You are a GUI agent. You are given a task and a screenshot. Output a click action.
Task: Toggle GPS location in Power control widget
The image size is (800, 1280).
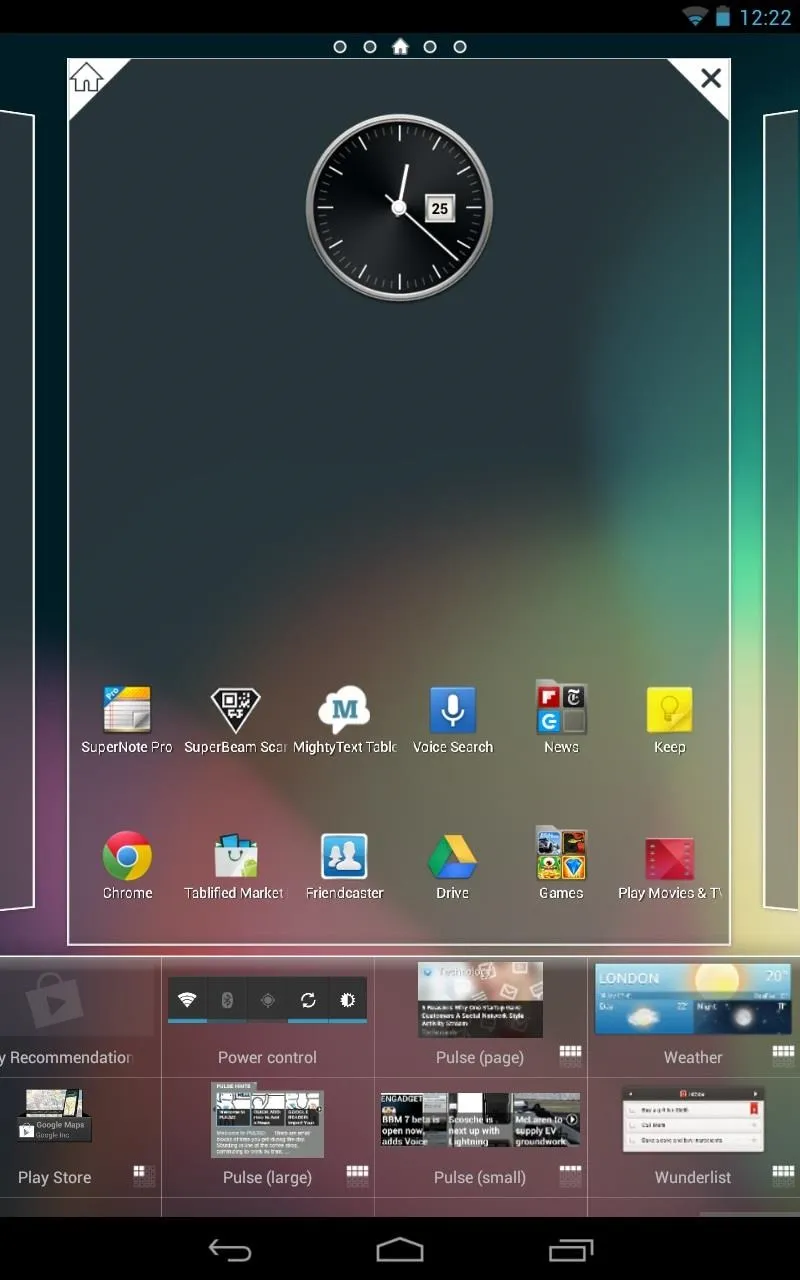coord(267,1000)
